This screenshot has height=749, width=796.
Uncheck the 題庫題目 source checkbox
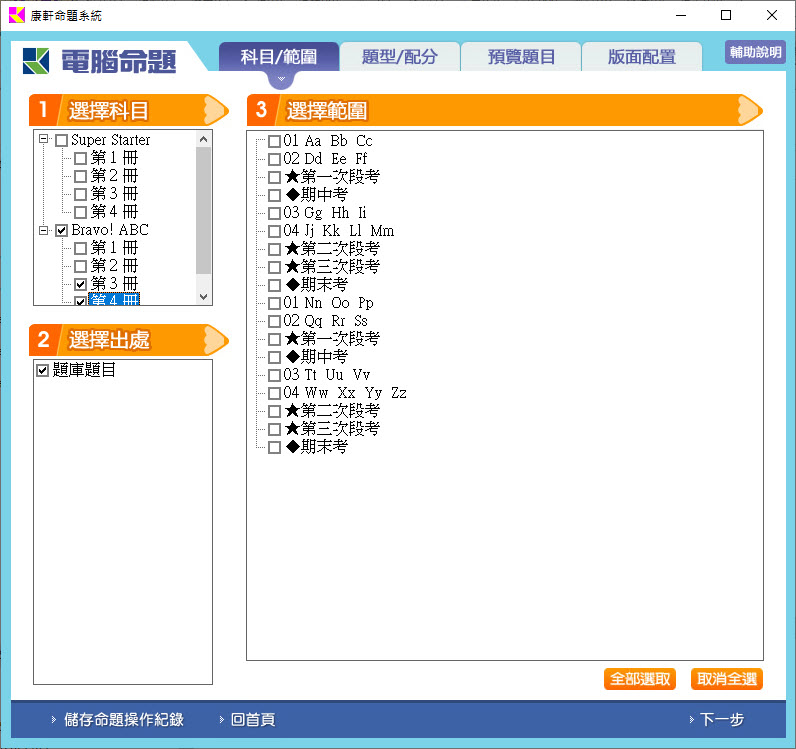pyautogui.click(x=42, y=370)
